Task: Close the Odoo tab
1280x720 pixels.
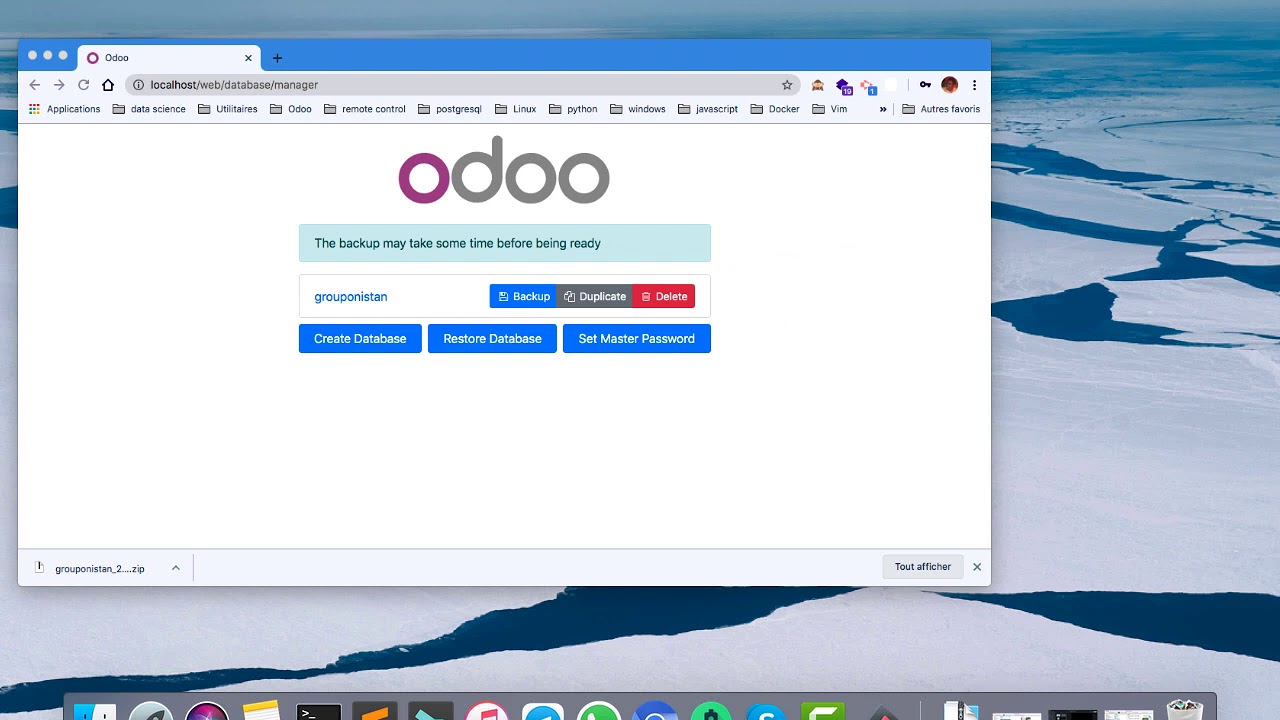Action: (248, 58)
